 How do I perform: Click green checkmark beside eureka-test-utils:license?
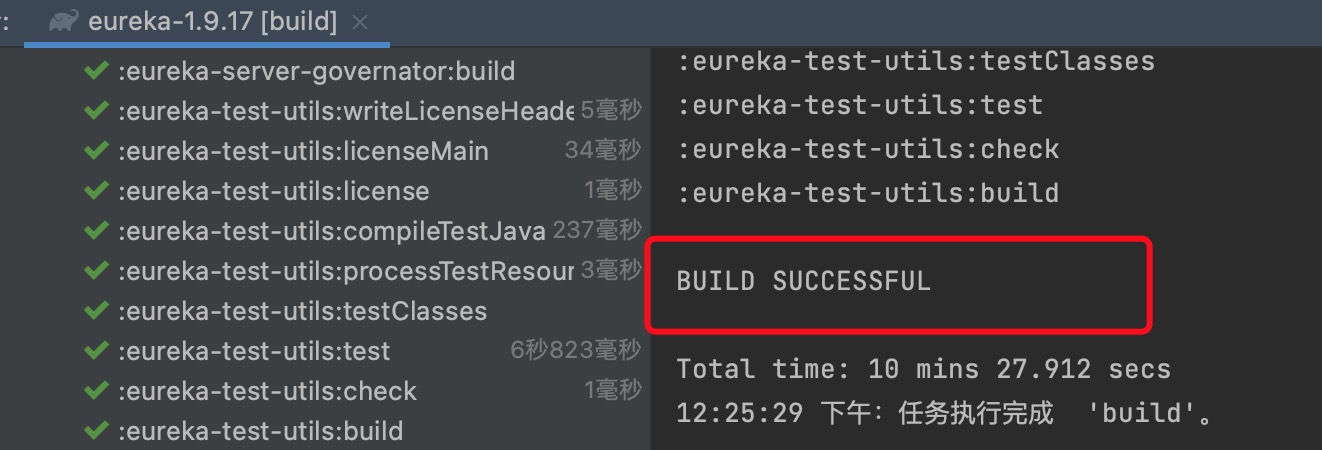pos(96,191)
